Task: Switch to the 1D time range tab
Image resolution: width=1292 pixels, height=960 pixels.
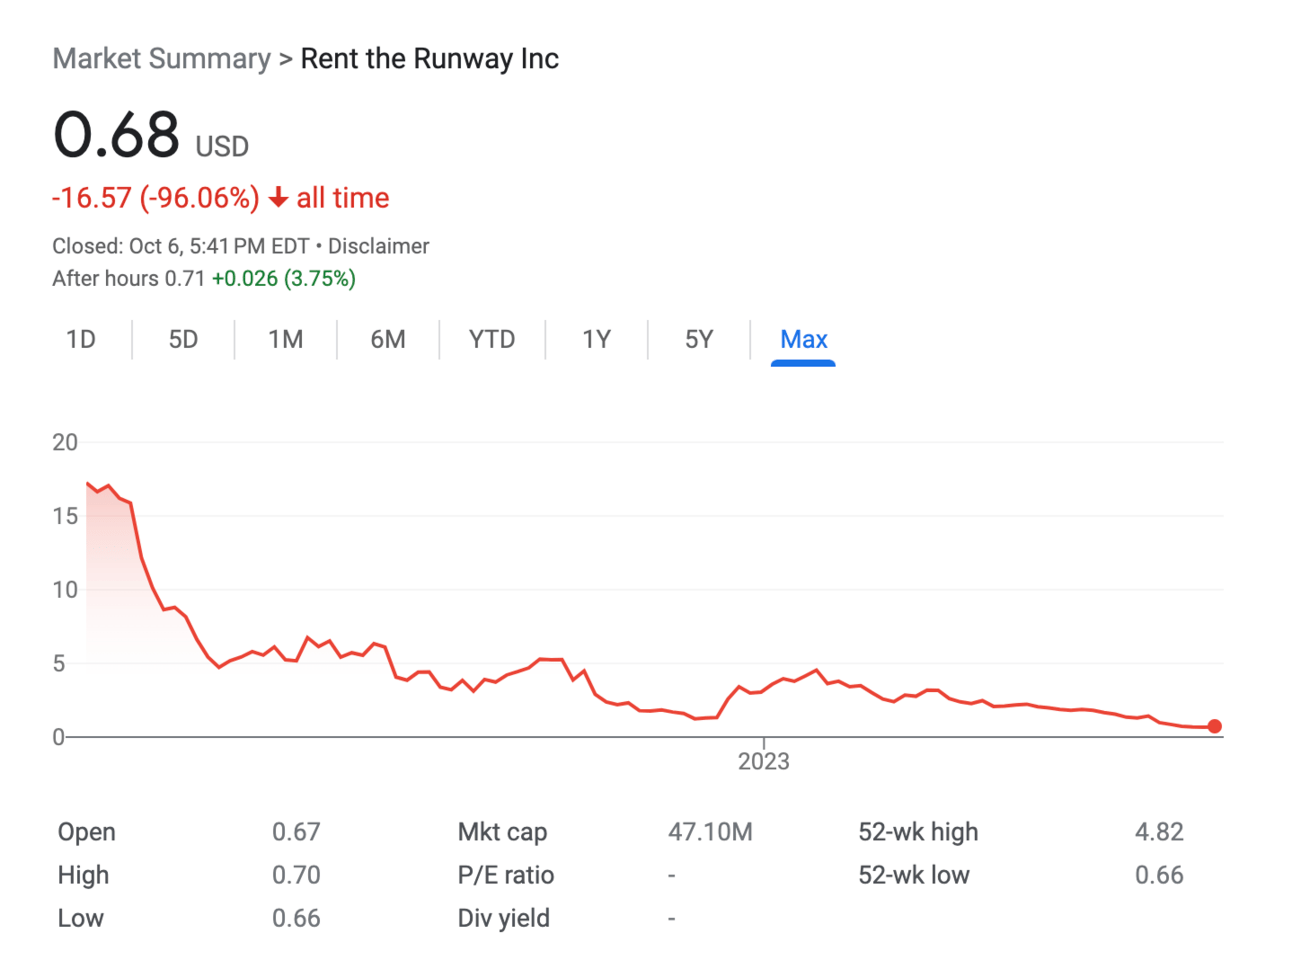Action: [81, 340]
